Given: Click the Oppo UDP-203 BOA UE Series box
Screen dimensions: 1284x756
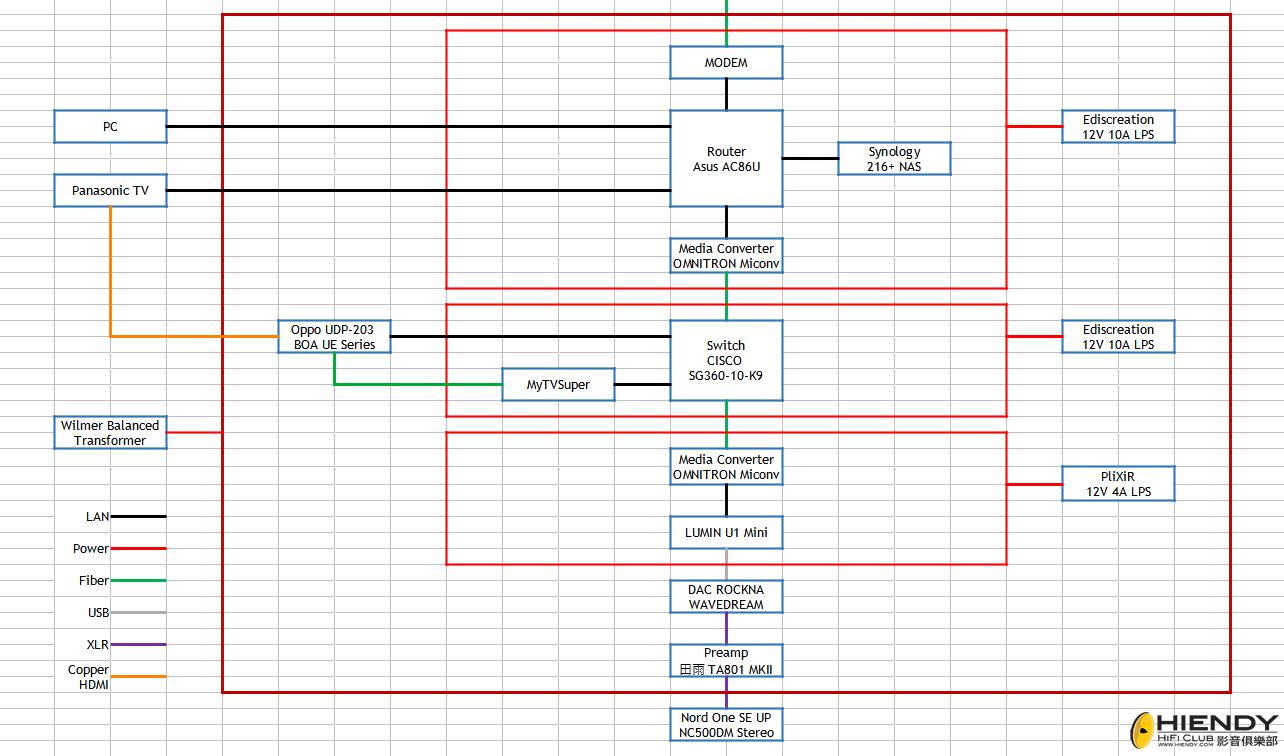Looking at the screenshot, I should 334,336.
